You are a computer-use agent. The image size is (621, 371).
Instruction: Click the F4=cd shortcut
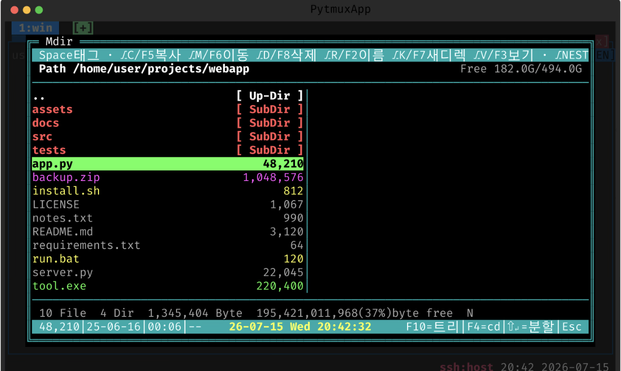(x=484, y=327)
